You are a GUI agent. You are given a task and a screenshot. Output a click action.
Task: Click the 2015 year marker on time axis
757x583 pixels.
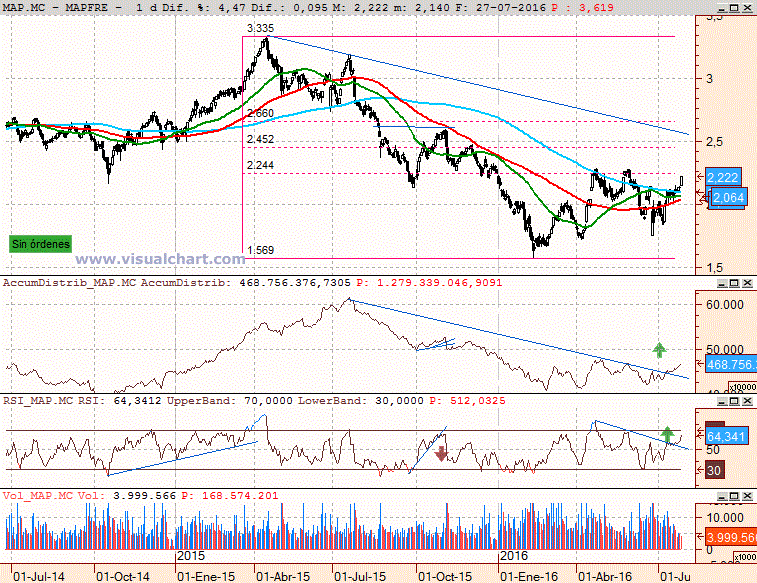(191, 555)
